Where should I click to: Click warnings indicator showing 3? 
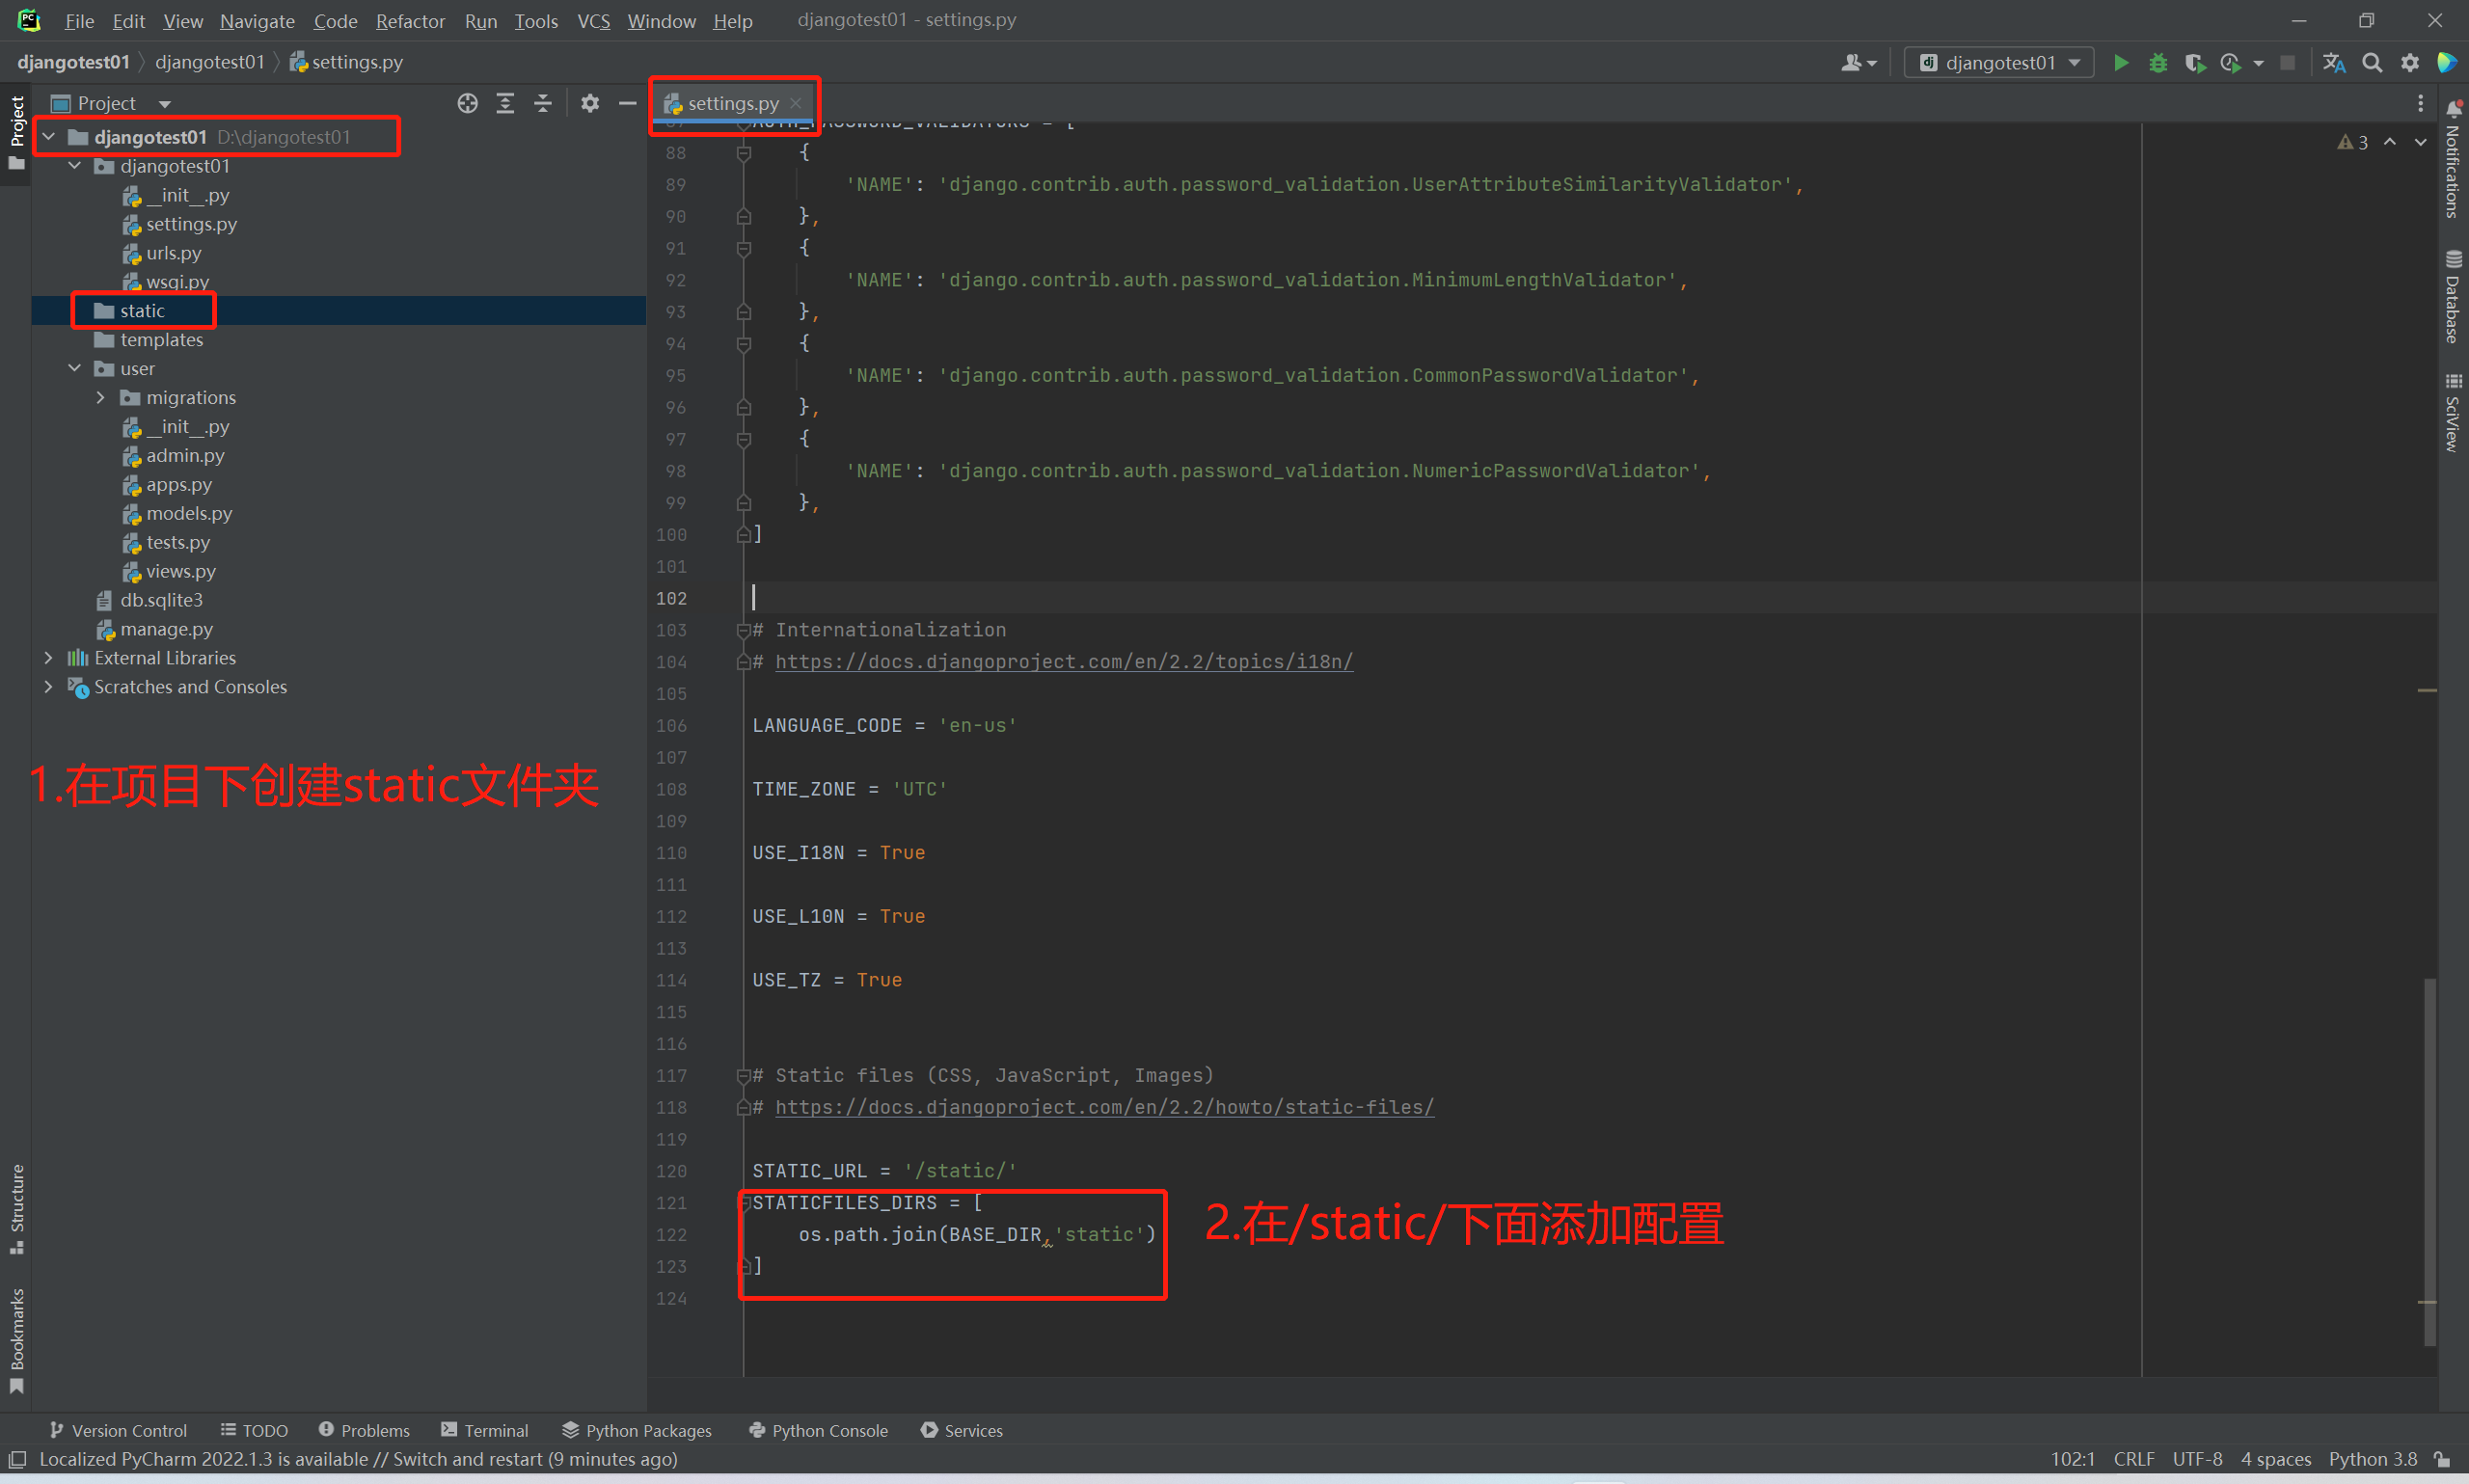(2352, 142)
